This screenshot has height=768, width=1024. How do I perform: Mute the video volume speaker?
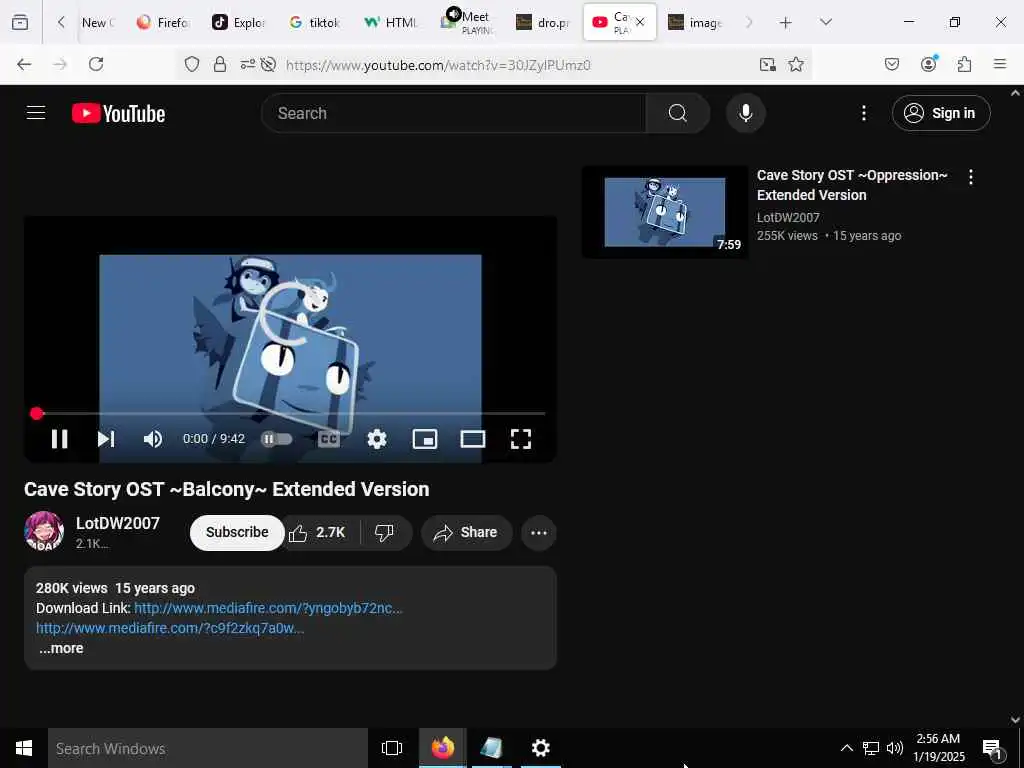(153, 439)
